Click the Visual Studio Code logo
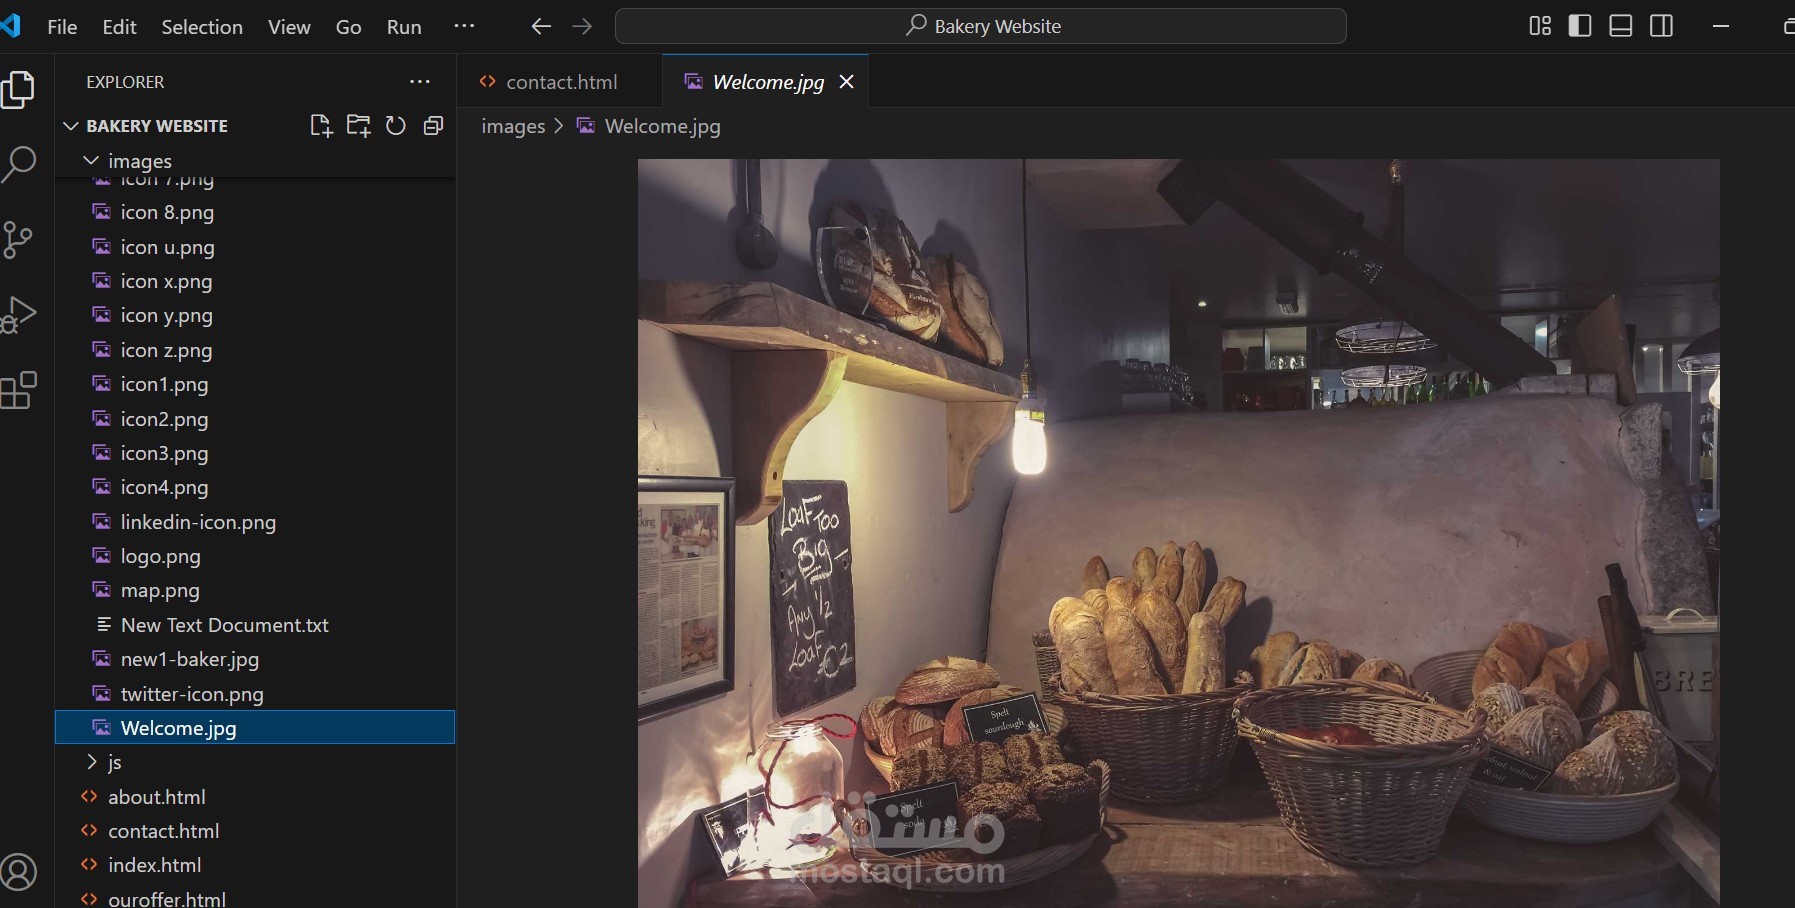This screenshot has width=1795, height=908. 10,26
